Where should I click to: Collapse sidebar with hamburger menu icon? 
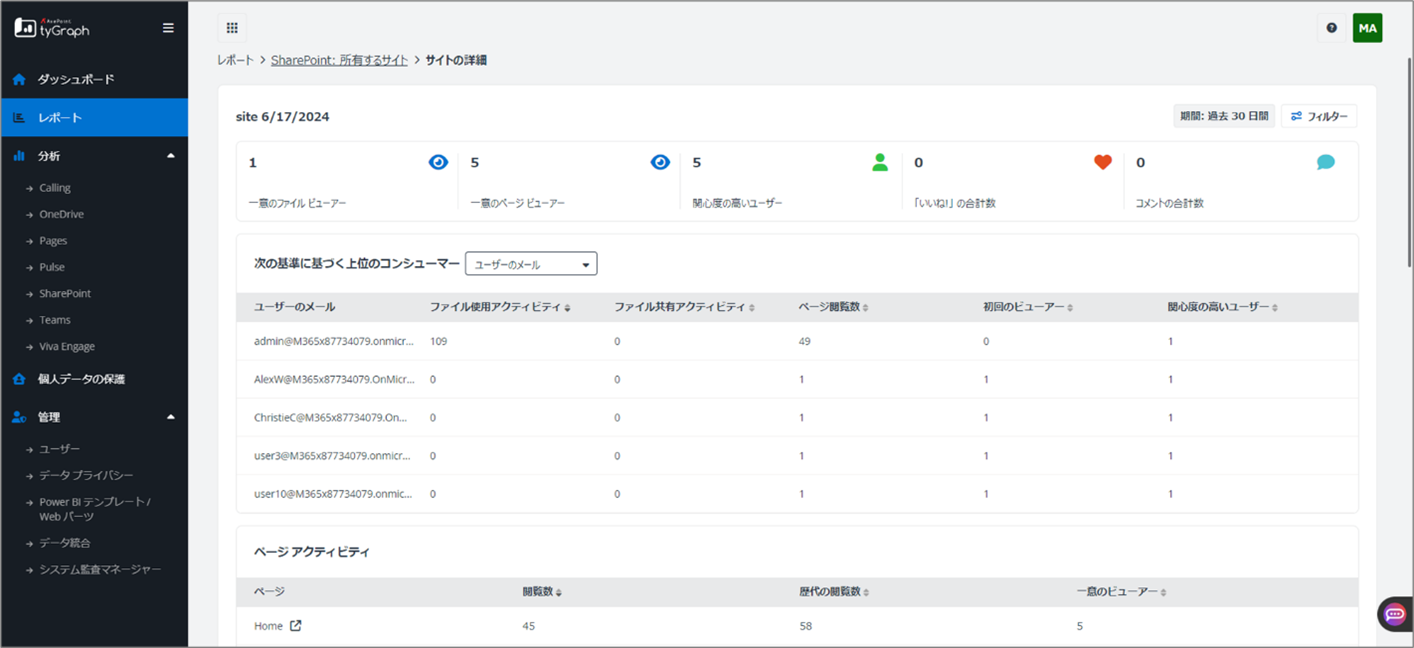pyautogui.click(x=168, y=28)
